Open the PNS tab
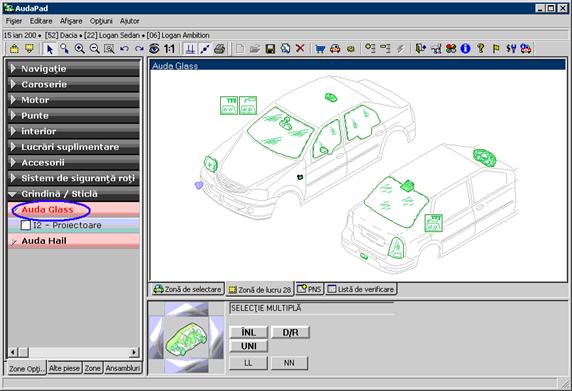 [309, 289]
